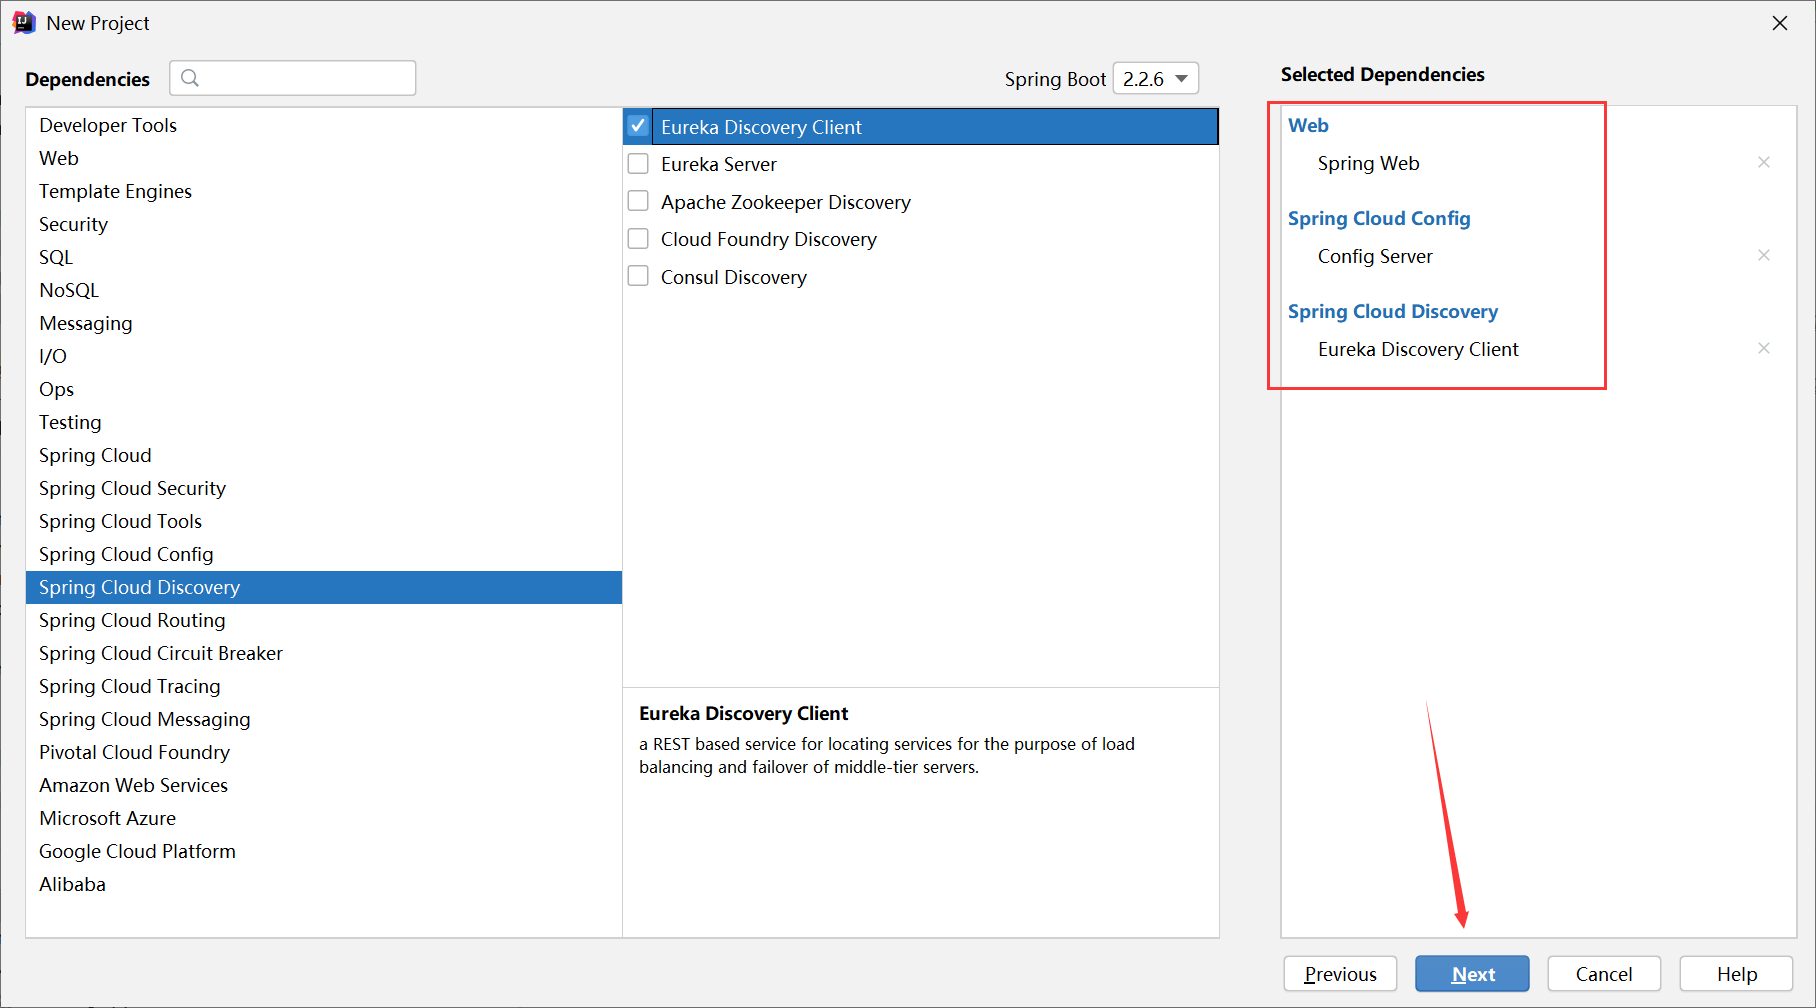
Task: Select Pivotal Cloud Foundry category
Action: click(324, 752)
